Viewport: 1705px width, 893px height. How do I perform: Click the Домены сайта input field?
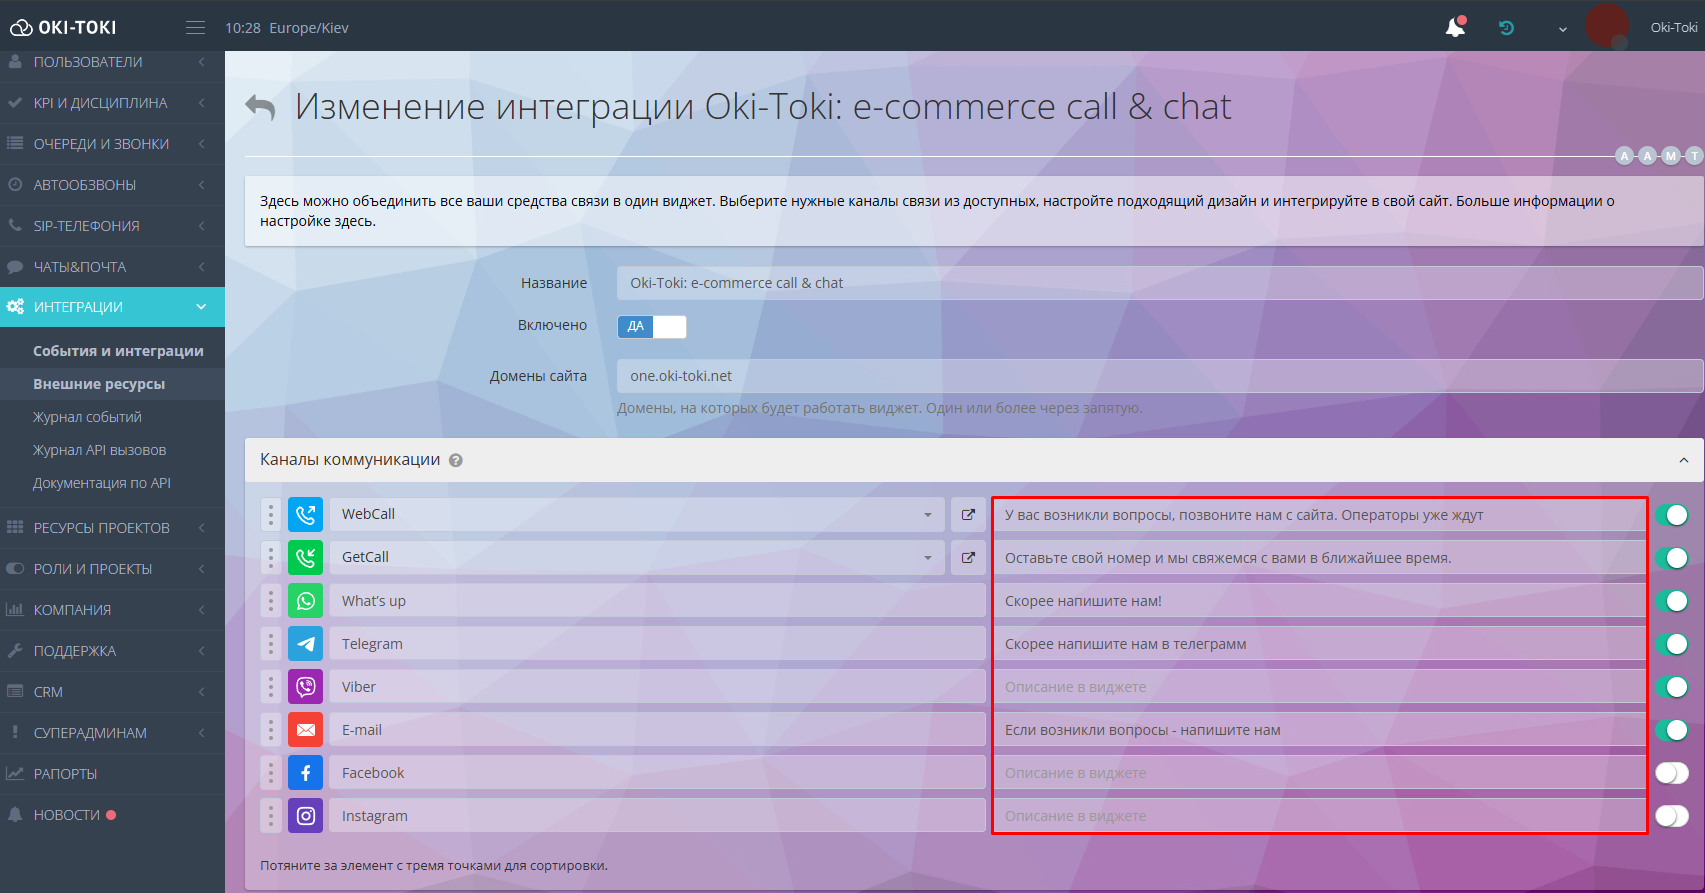(1158, 376)
